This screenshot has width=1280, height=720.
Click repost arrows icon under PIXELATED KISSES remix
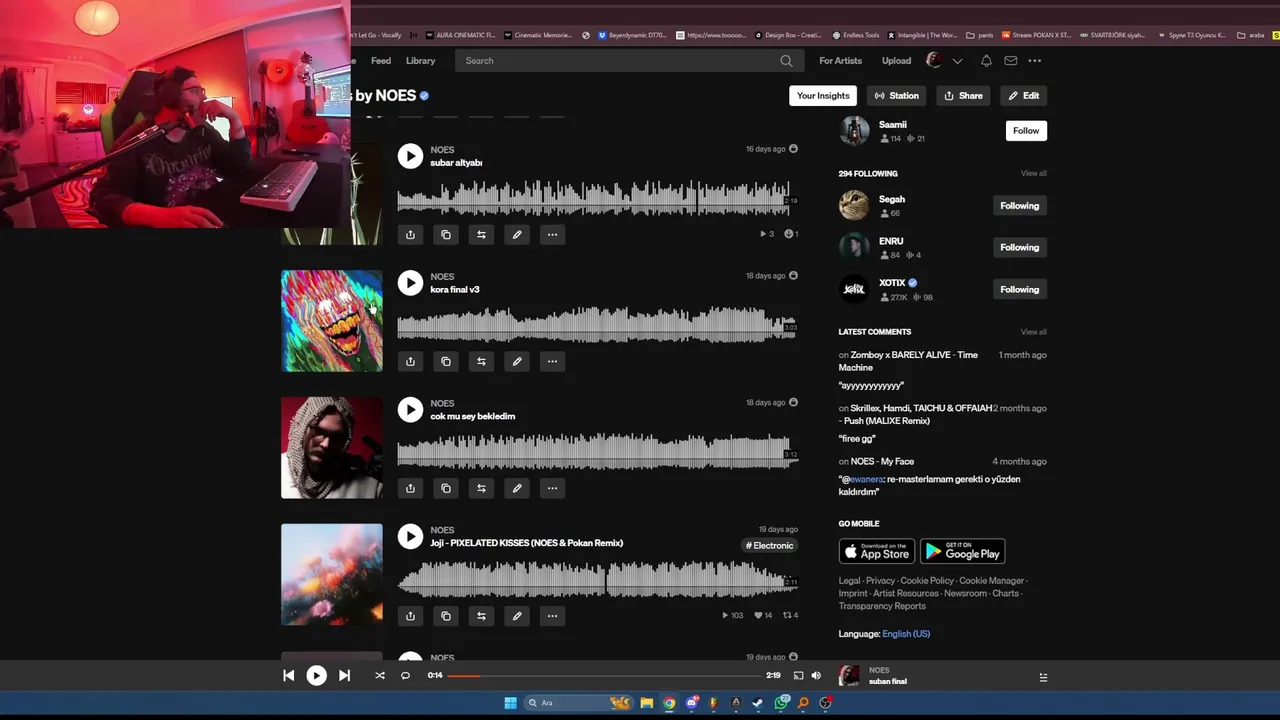[481, 616]
